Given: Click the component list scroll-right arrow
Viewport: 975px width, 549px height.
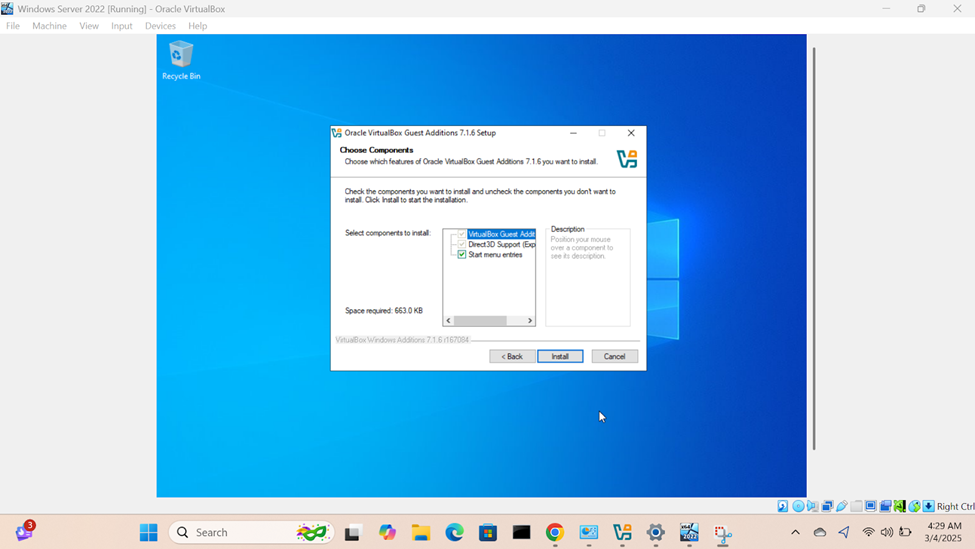Looking at the screenshot, I should [x=530, y=321].
